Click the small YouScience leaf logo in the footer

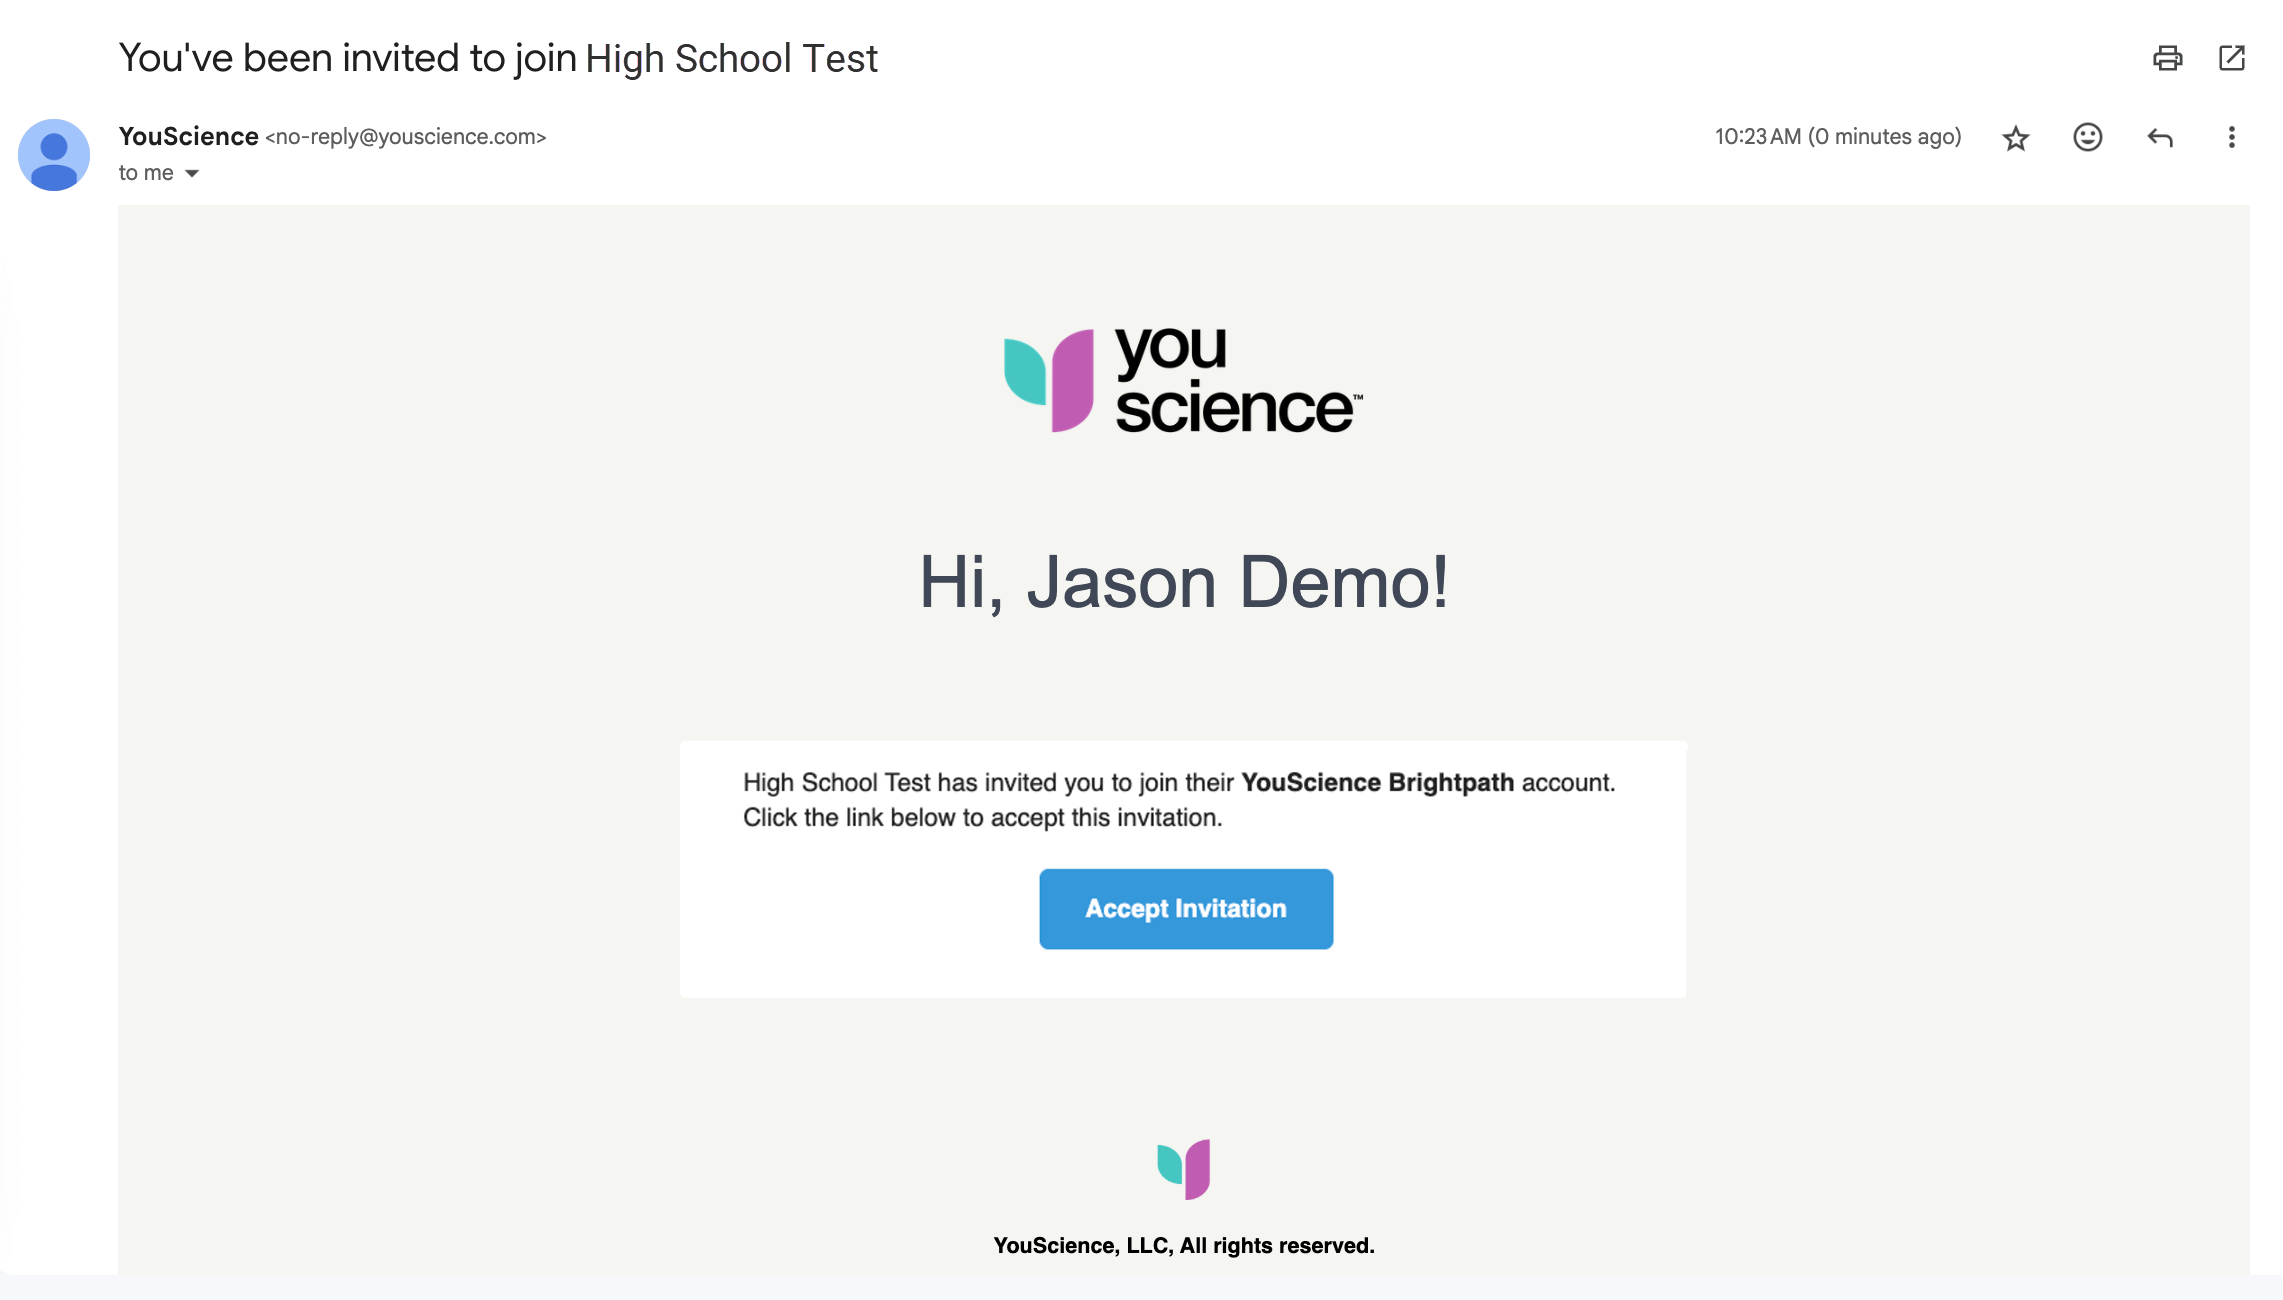[1183, 1168]
